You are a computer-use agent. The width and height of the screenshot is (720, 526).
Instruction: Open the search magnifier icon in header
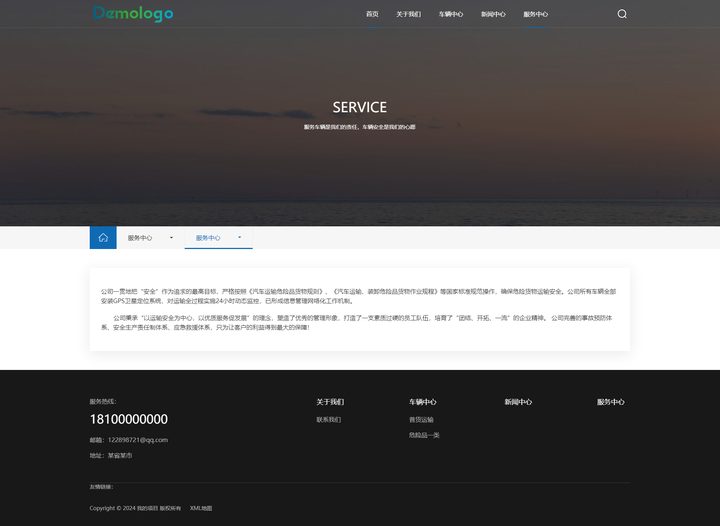(x=622, y=14)
